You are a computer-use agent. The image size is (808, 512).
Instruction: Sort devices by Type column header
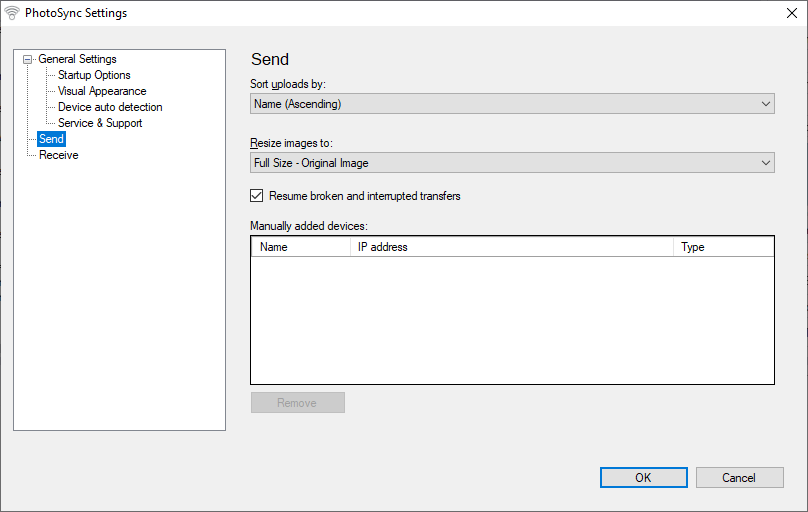tap(723, 247)
